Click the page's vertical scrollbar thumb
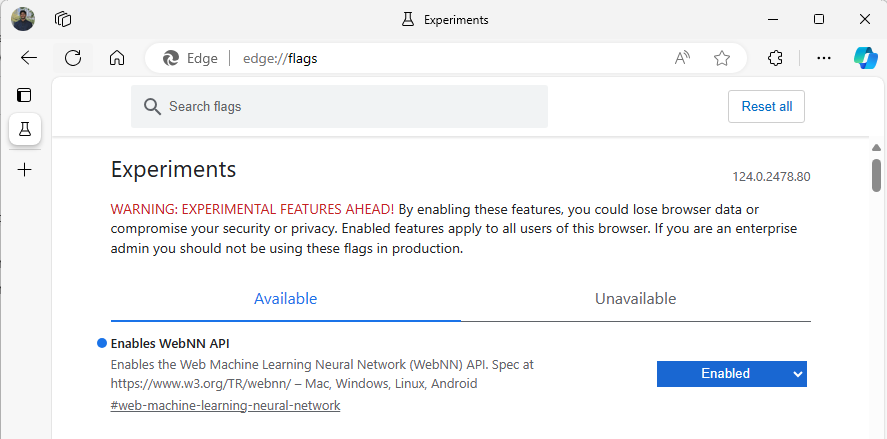887x439 pixels. tap(876, 174)
